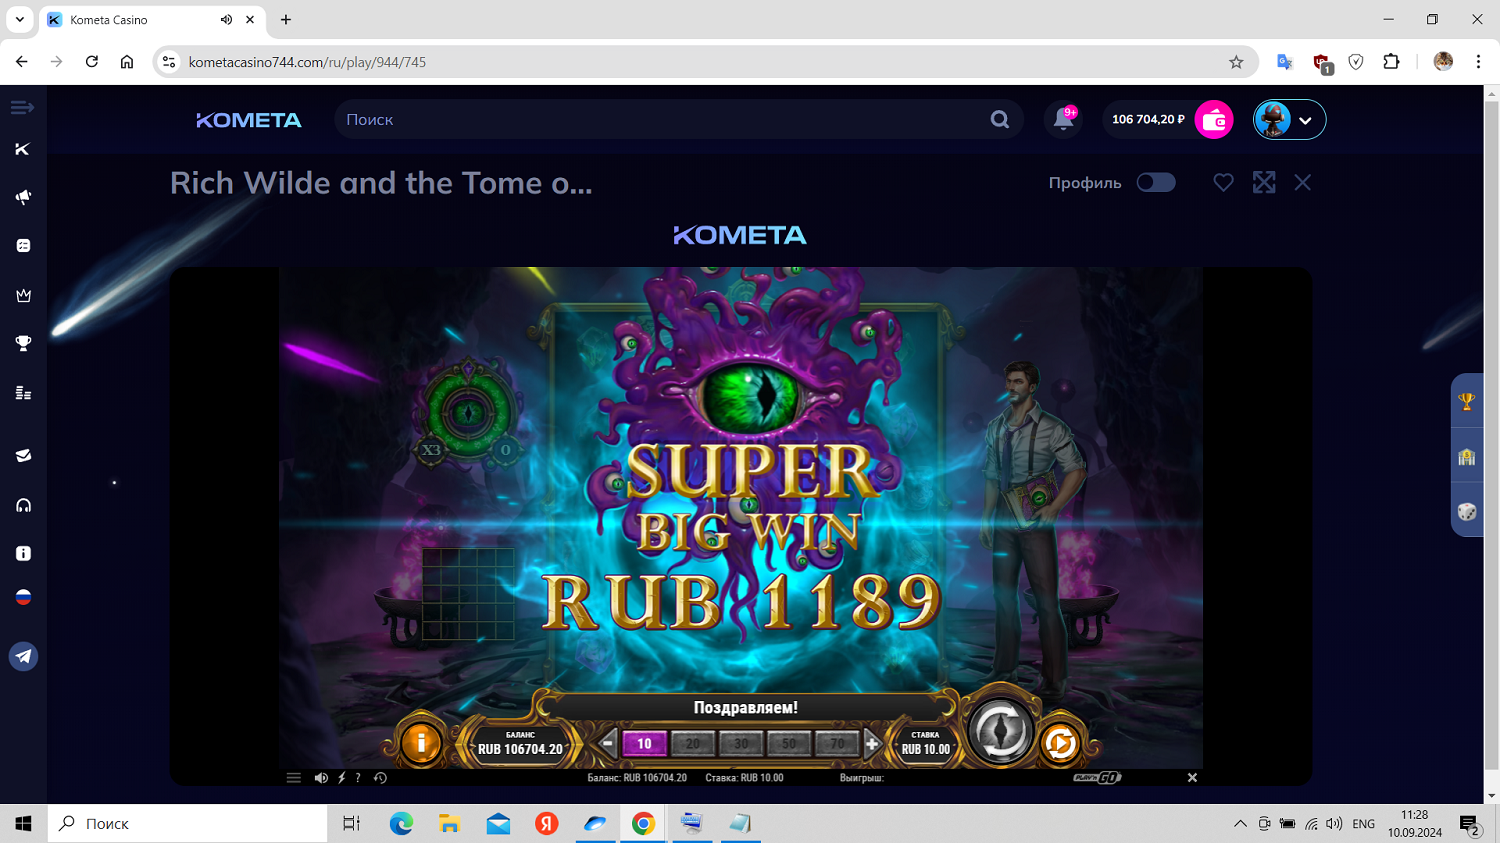Open the tournaments trophy icon in sidebar

(x=23, y=344)
